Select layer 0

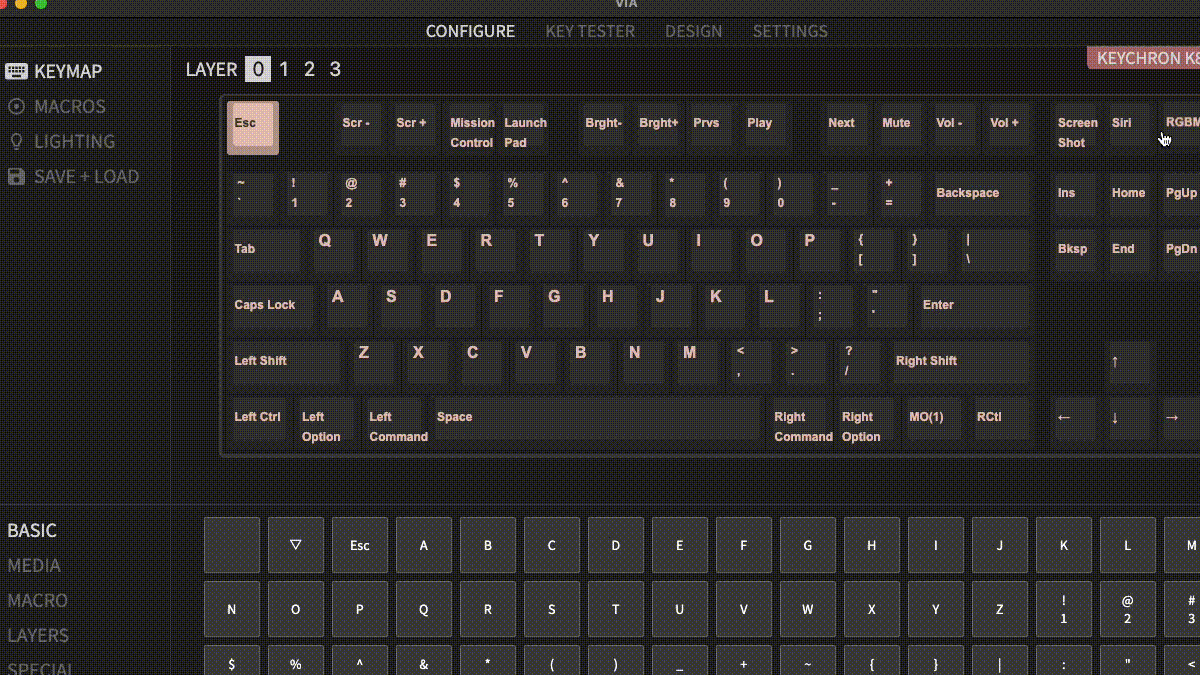pyautogui.click(x=258, y=69)
